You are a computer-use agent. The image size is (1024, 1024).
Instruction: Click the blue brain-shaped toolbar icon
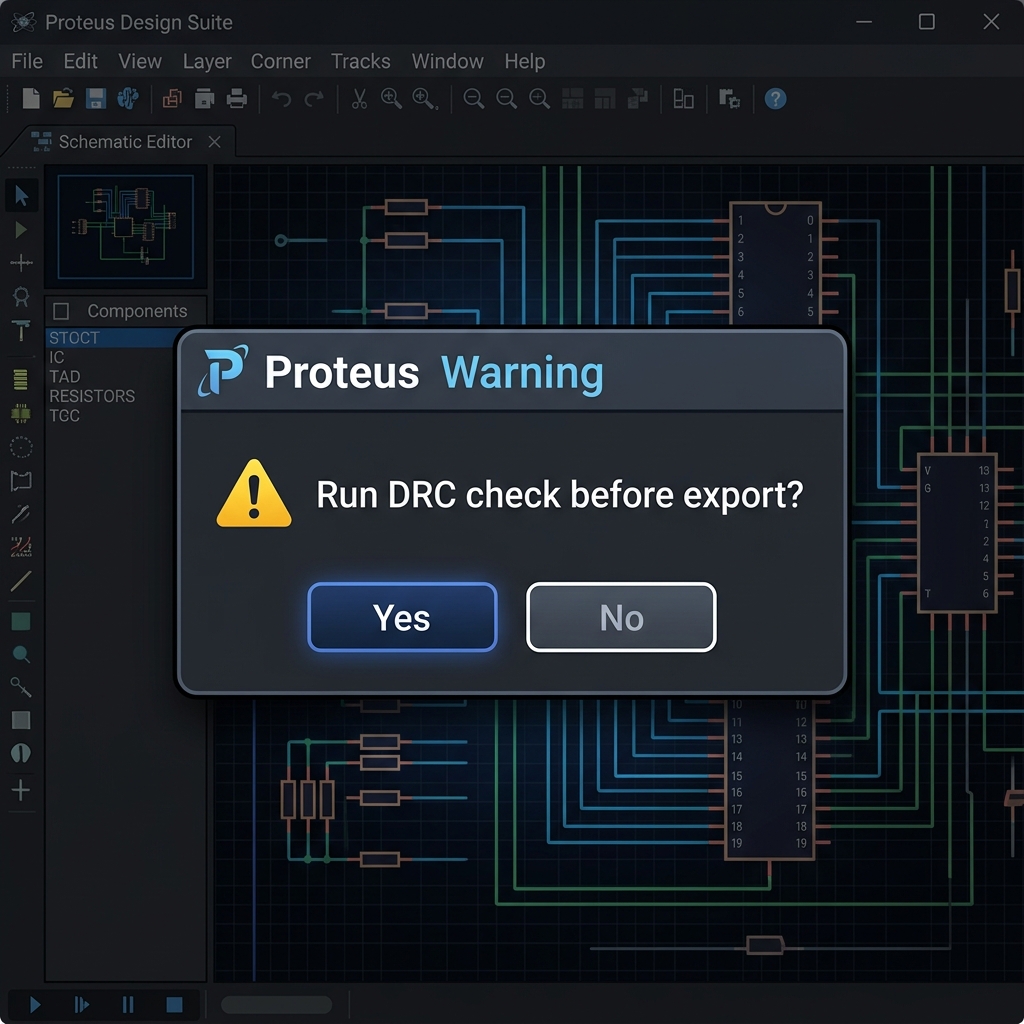pos(127,99)
